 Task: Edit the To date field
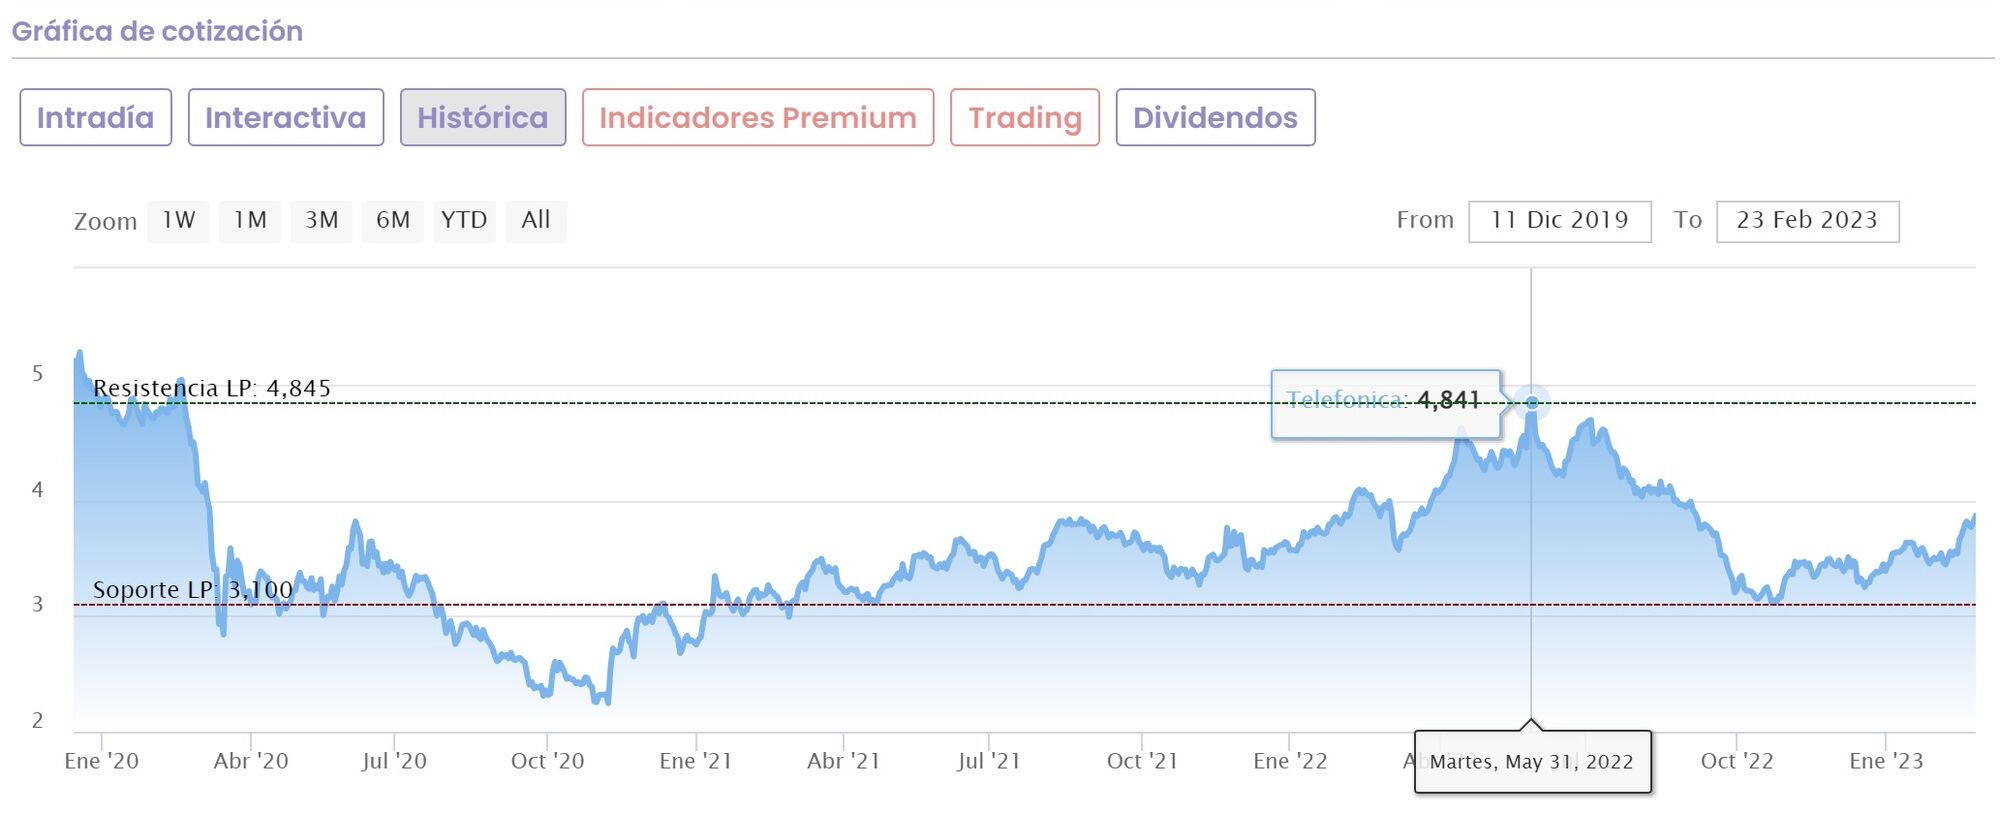1807,221
